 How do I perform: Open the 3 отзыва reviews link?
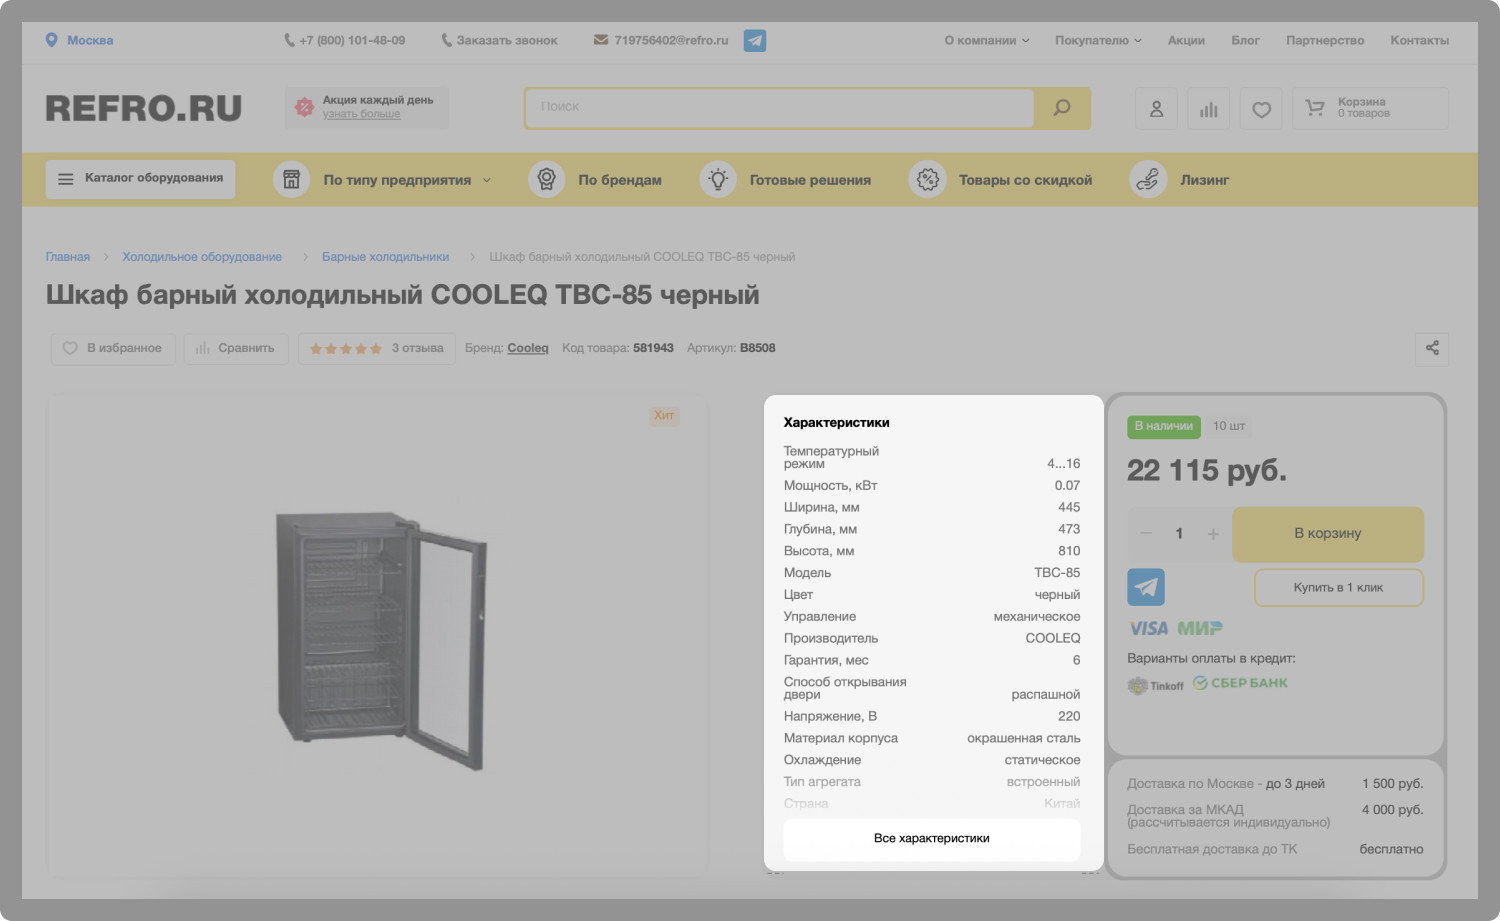click(417, 348)
